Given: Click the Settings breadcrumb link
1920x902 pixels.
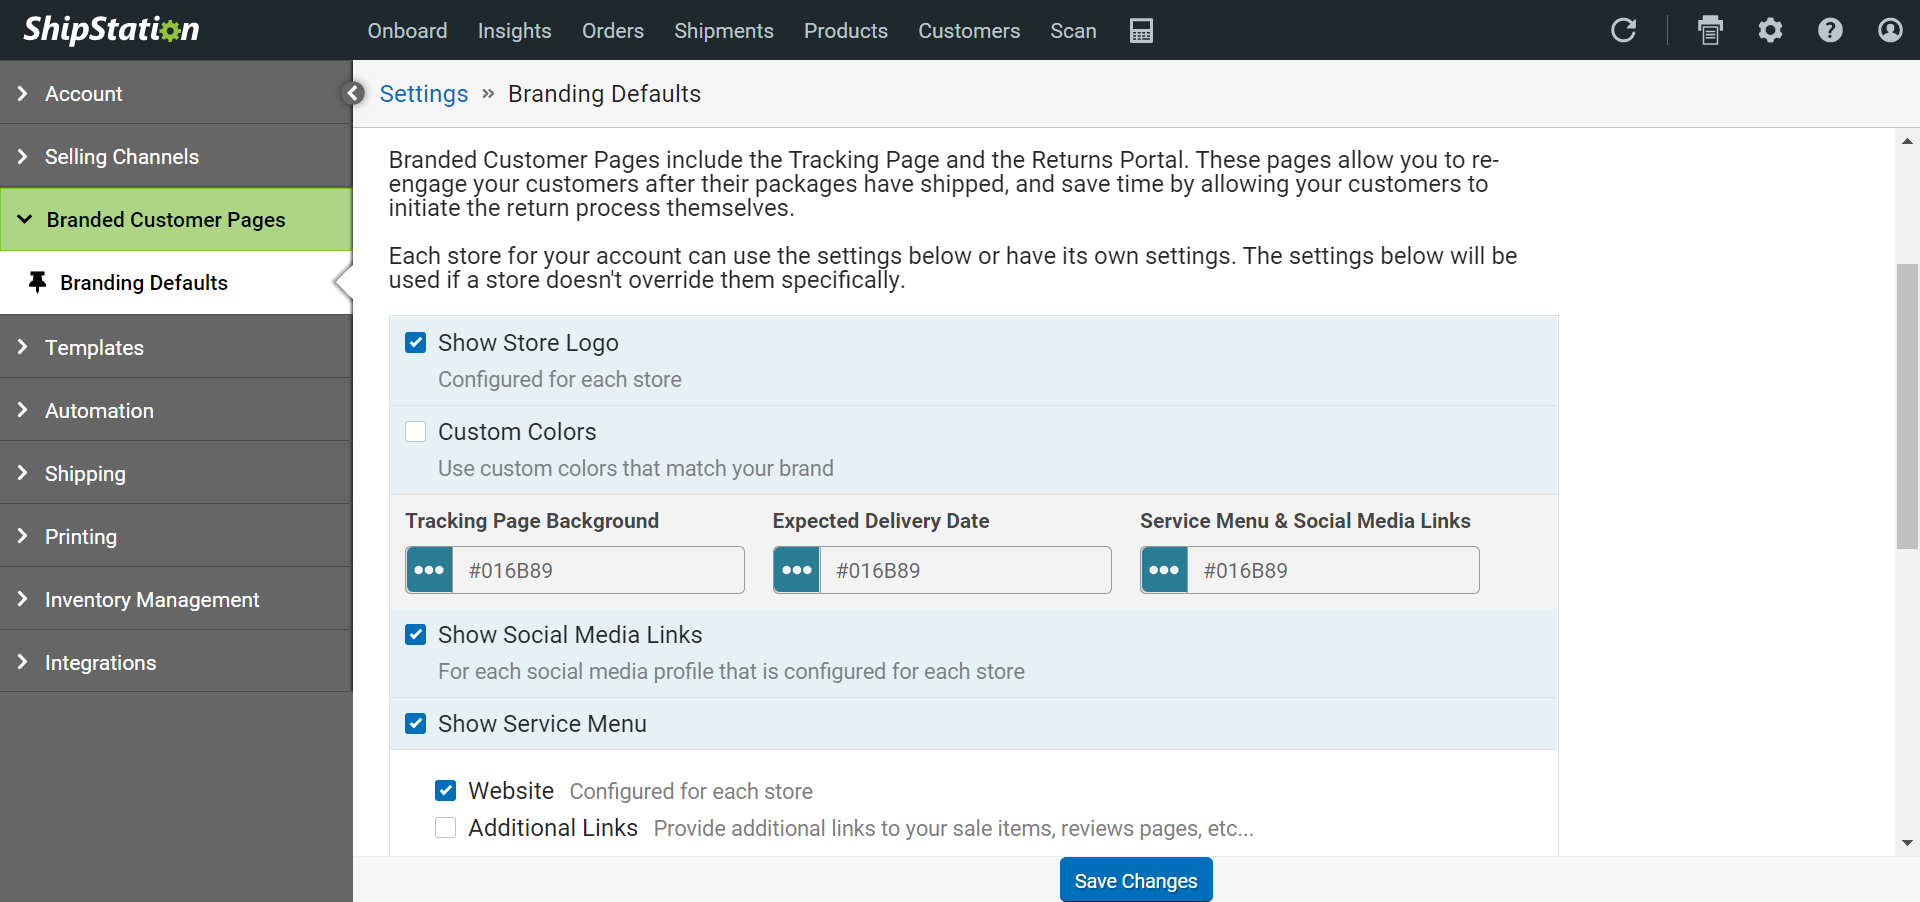Looking at the screenshot, I should 424,94.
